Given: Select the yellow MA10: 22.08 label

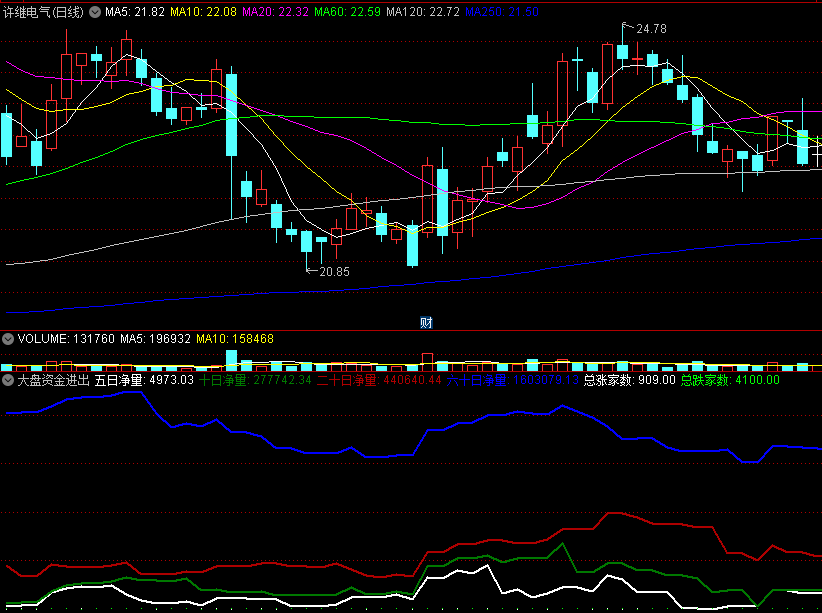Looking at the screenshot, I should pos(203,12).
